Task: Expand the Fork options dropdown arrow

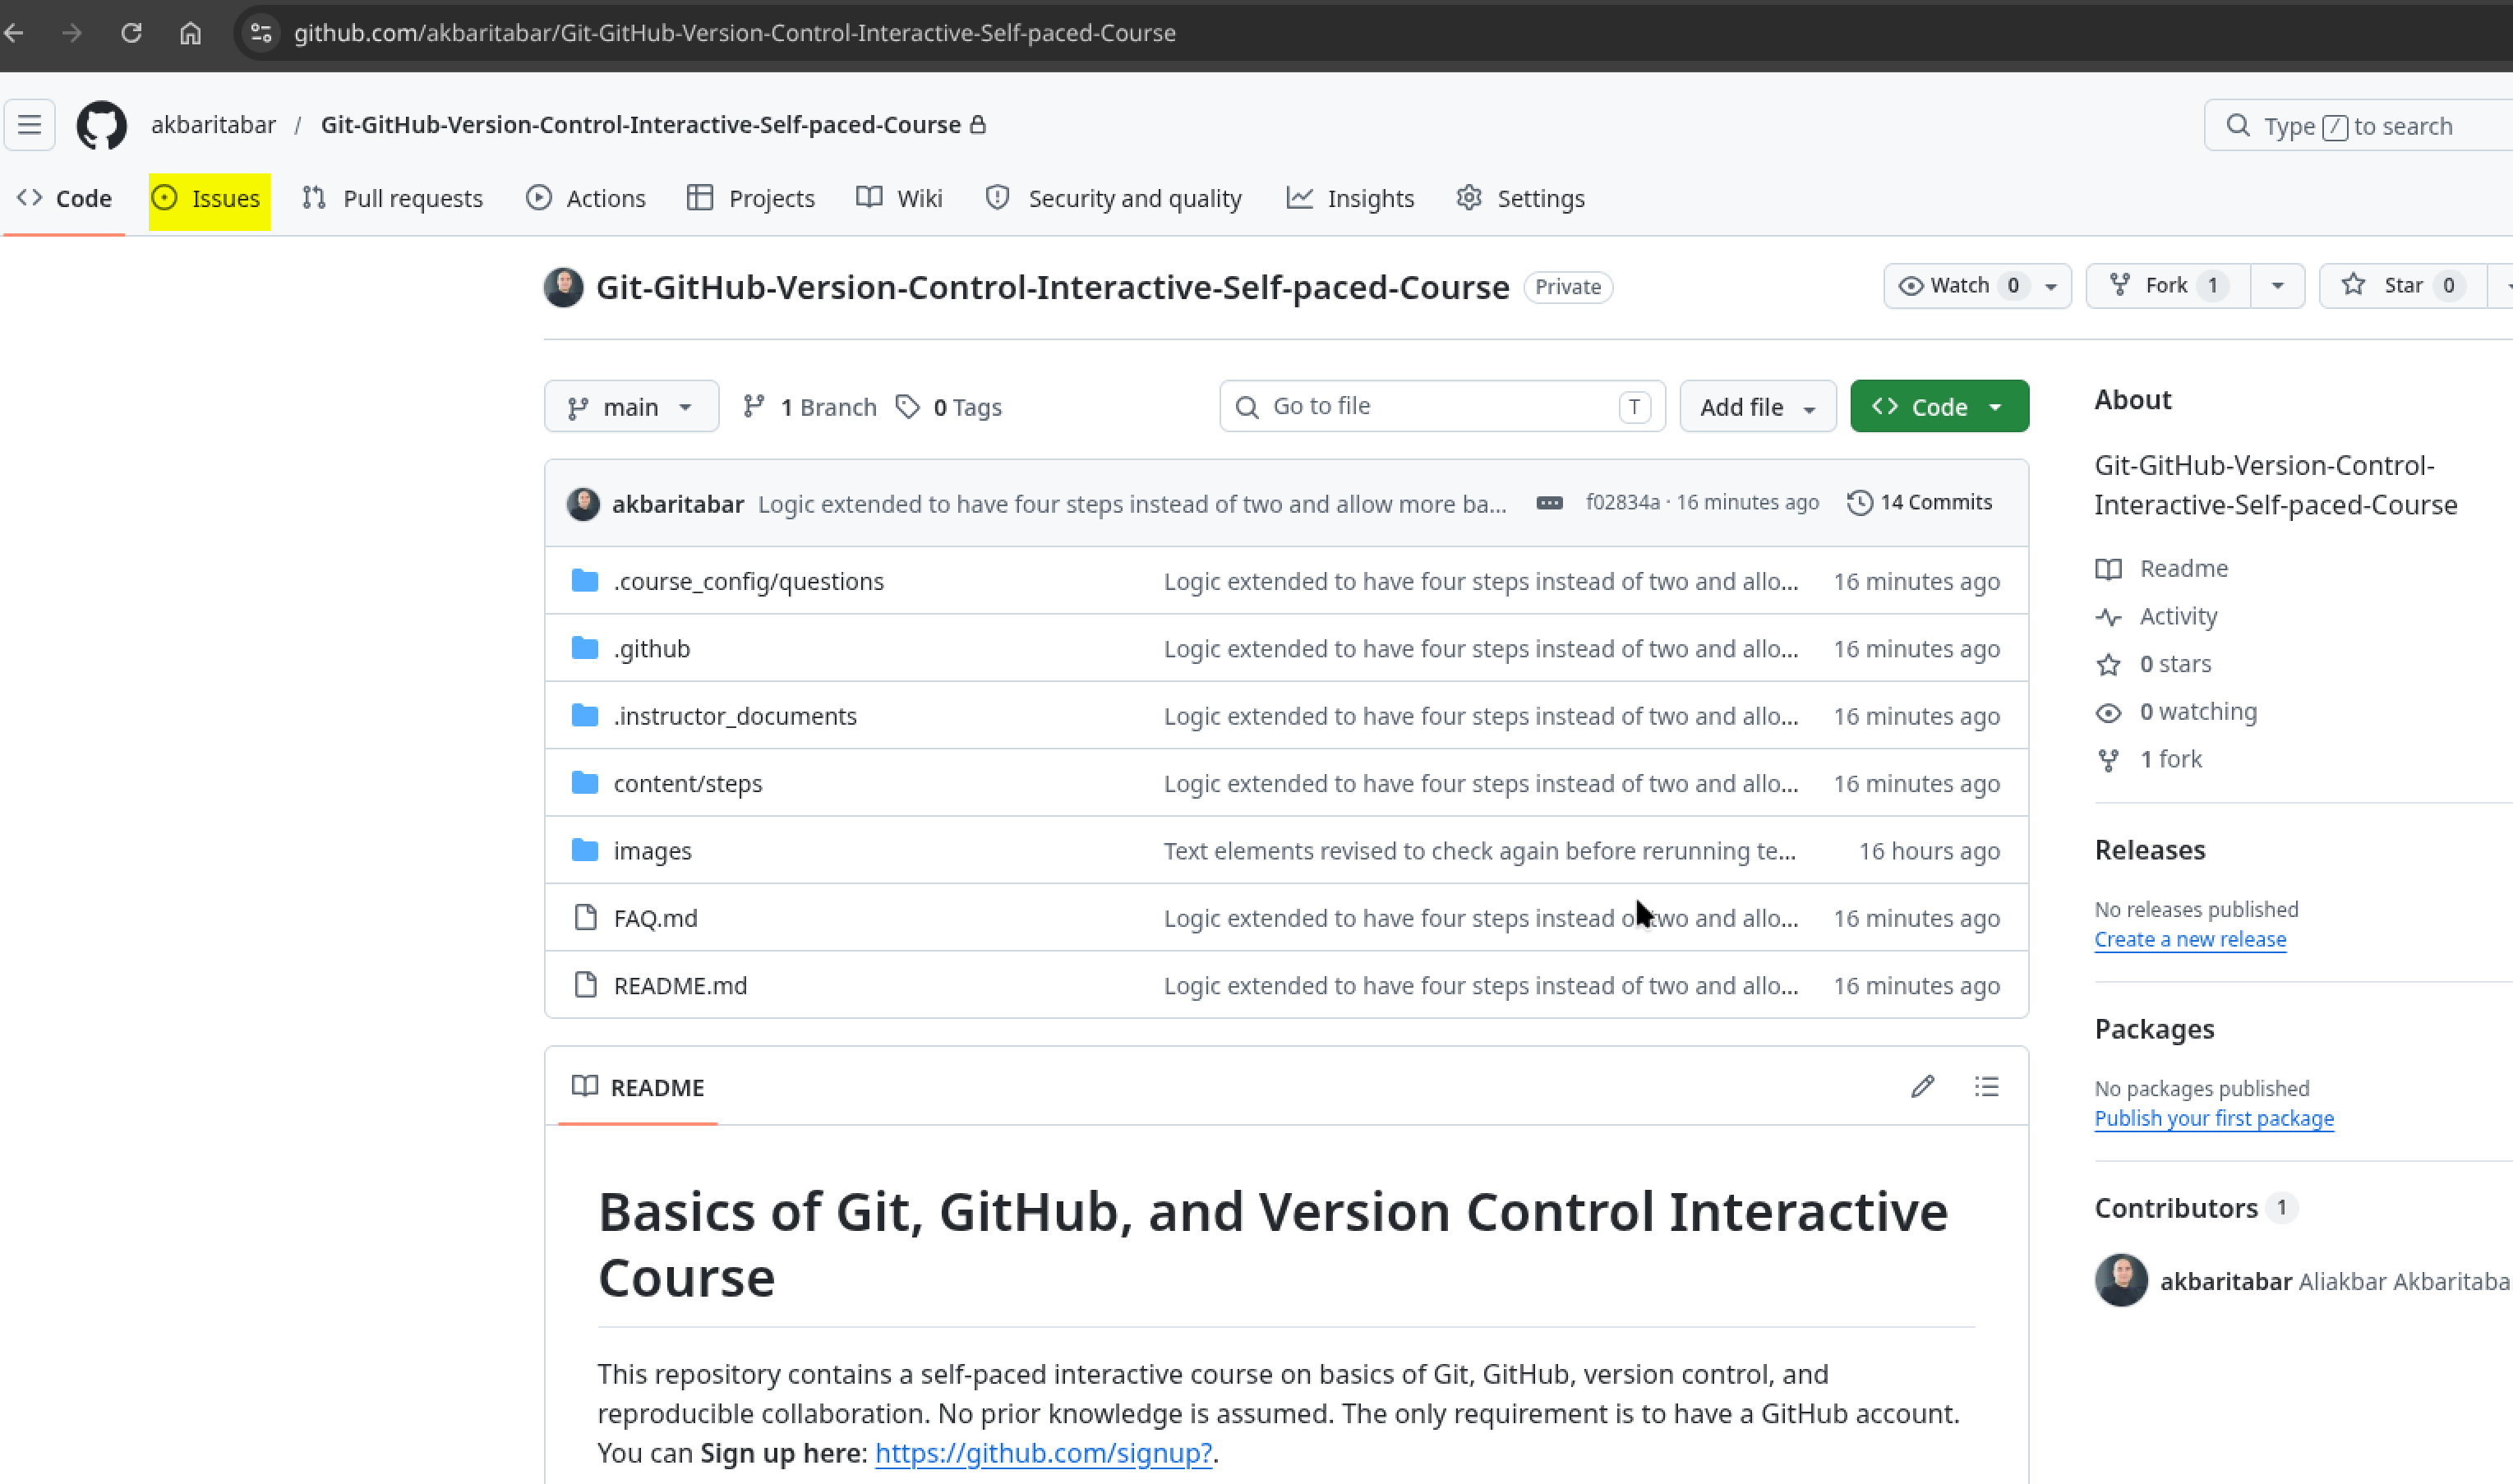Action: (2276, 286)
